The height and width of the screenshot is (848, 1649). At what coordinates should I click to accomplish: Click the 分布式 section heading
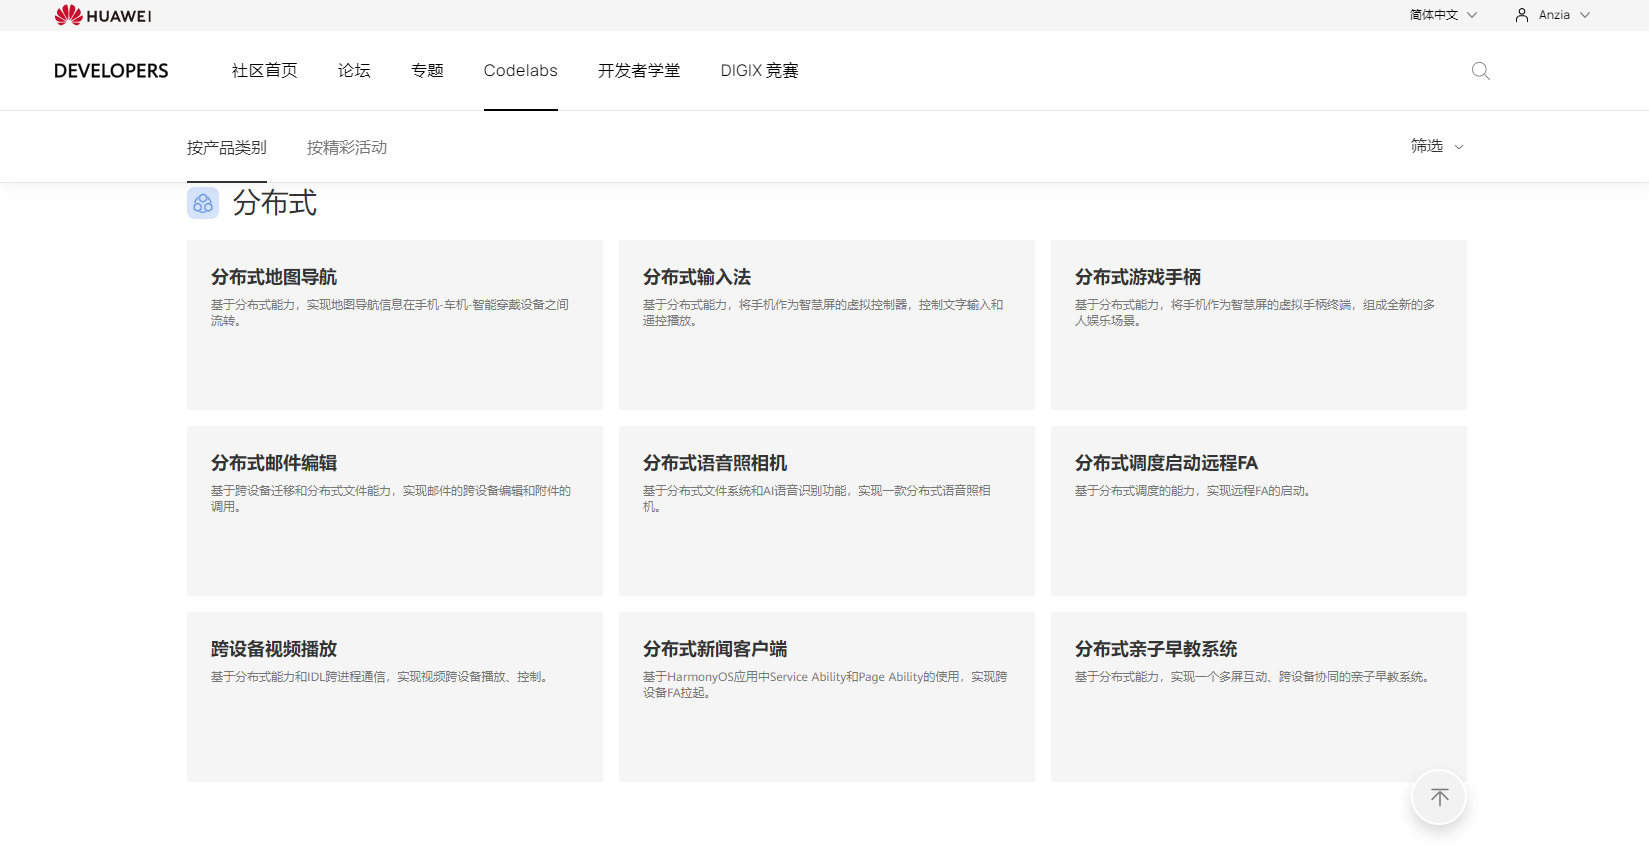[x=275, y=203]
